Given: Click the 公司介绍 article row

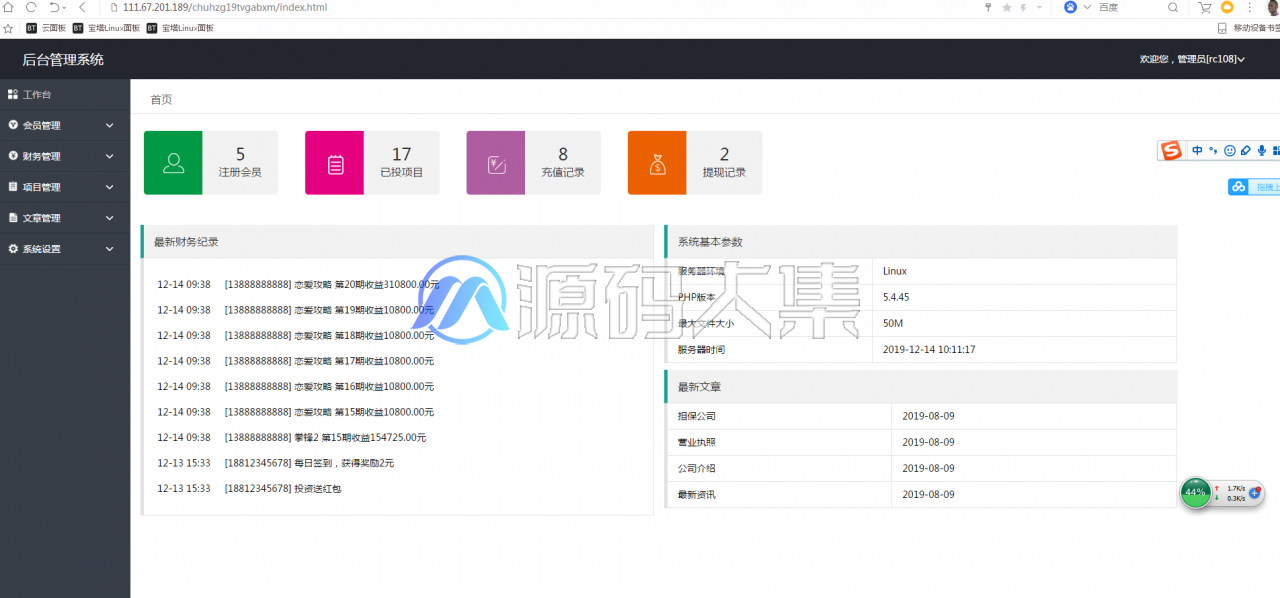Looking at the screenshot, I should (921, 468).
